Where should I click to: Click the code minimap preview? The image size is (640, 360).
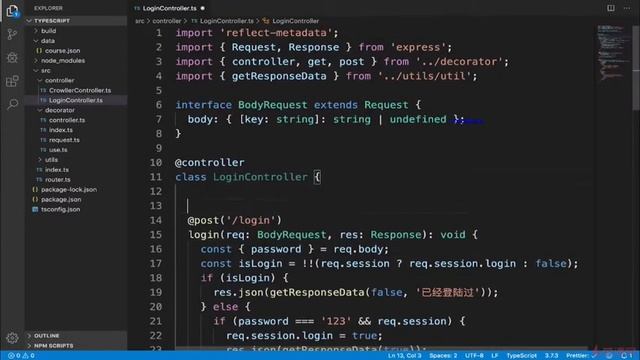click(x=612, y=53)
